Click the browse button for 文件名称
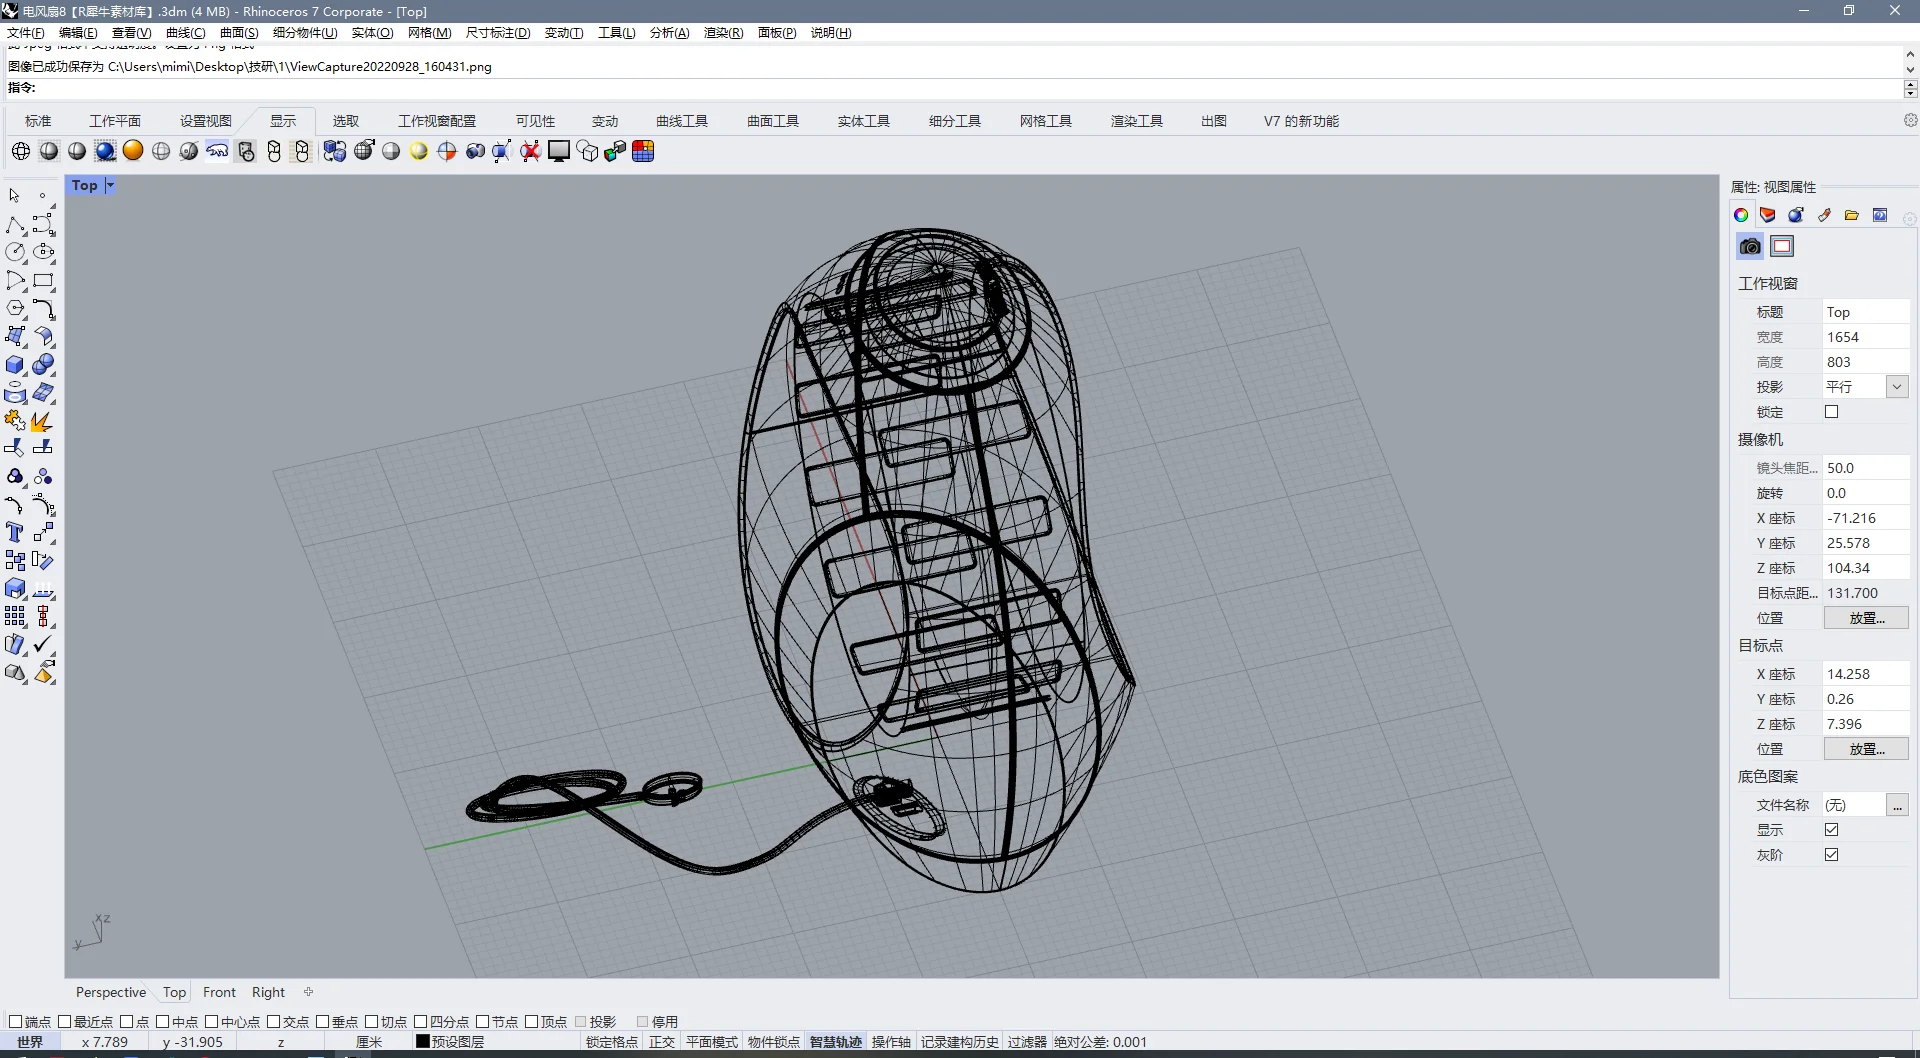The width and height of the screenshot is (1920, 1058). click(1896, 805)
